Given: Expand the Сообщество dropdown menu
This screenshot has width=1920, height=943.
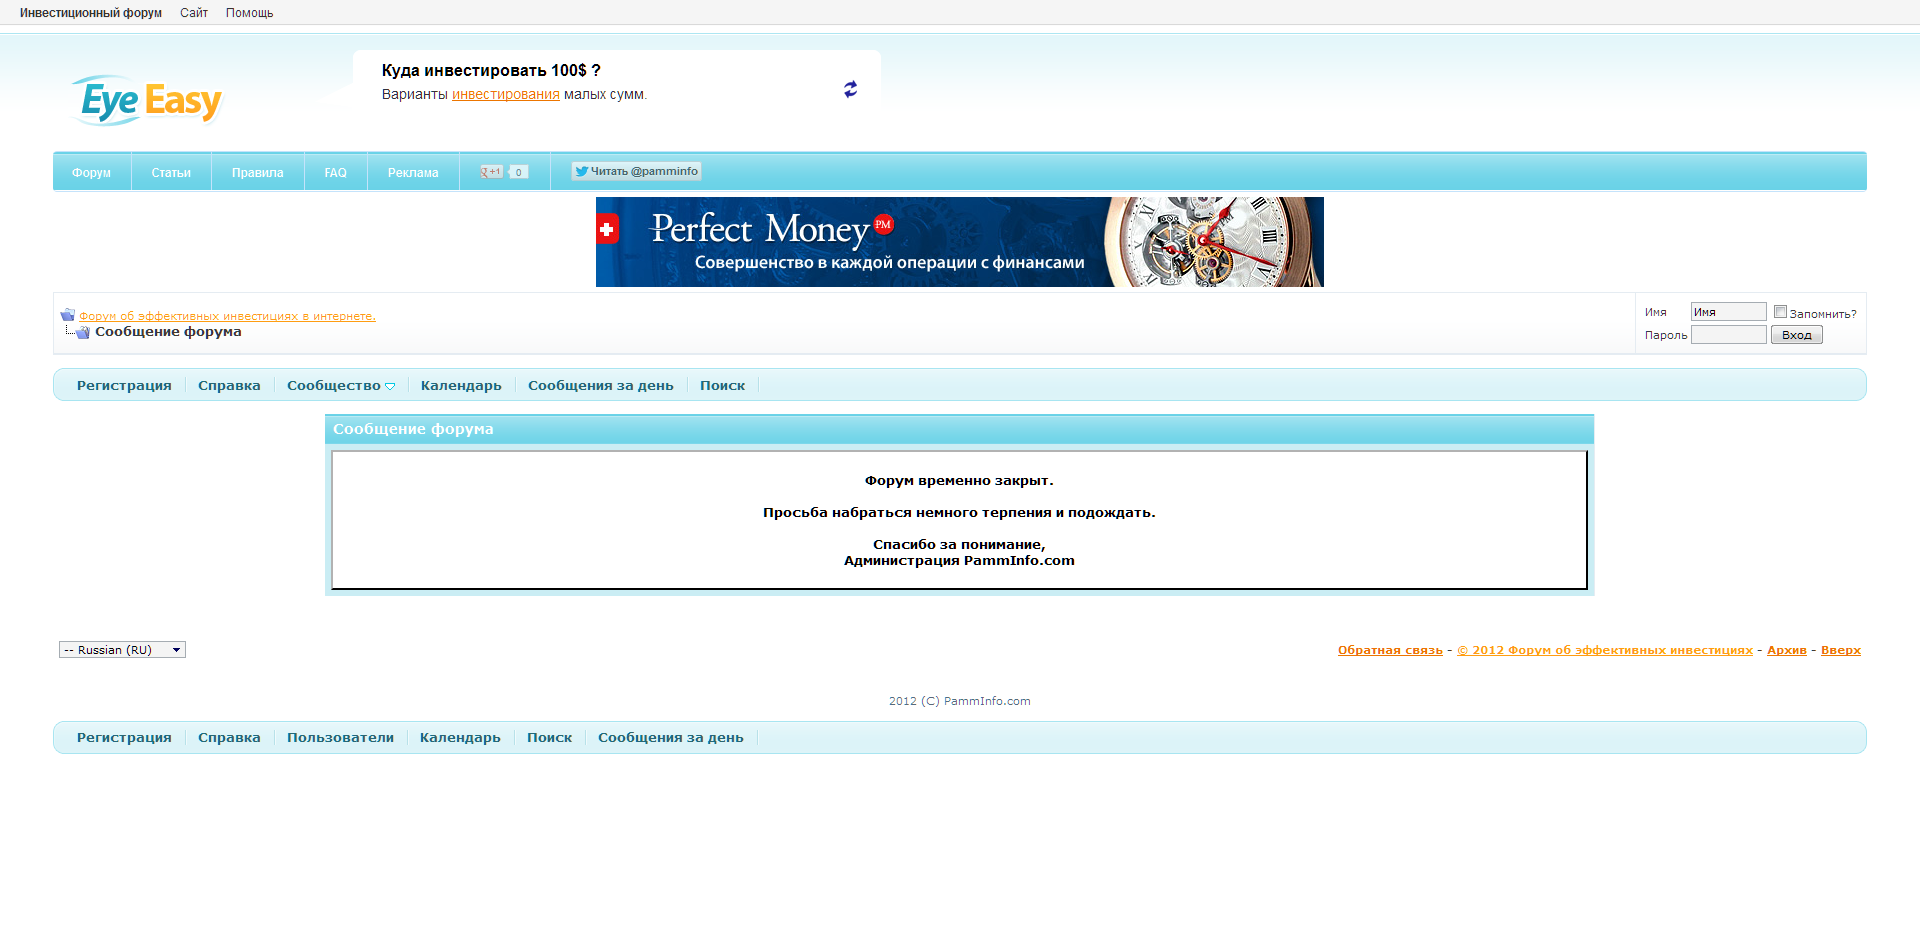Looking at the screenshot, I should tap(340, 385).
